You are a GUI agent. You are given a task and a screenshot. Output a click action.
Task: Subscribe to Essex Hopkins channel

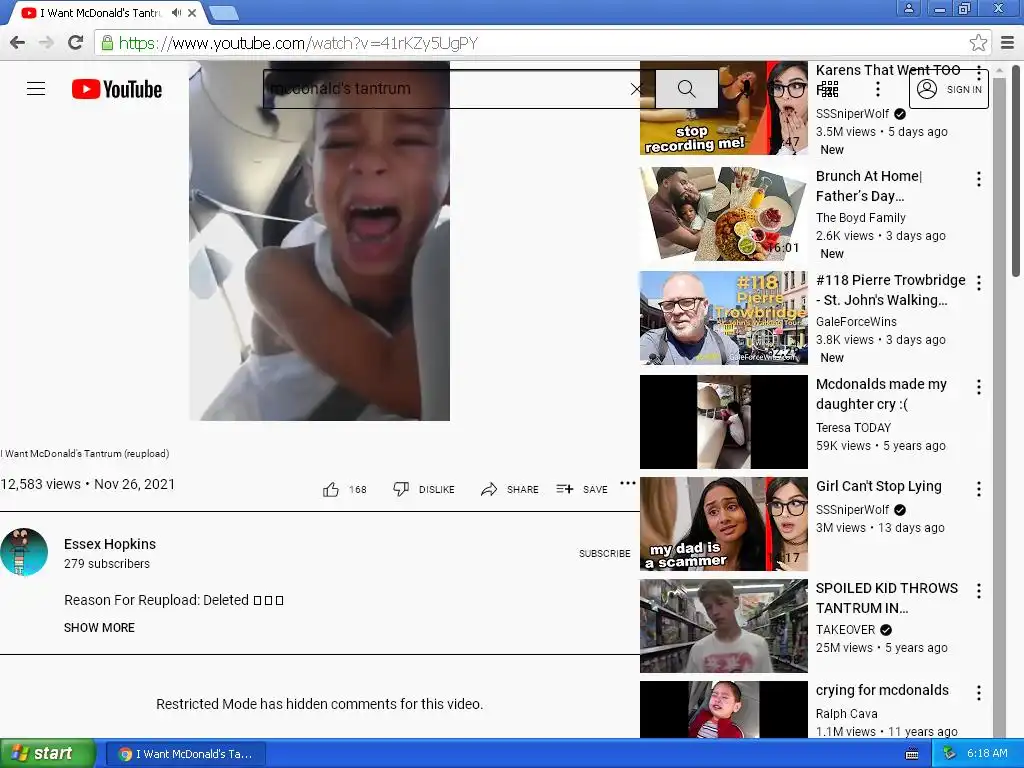(x=604, y=553)
